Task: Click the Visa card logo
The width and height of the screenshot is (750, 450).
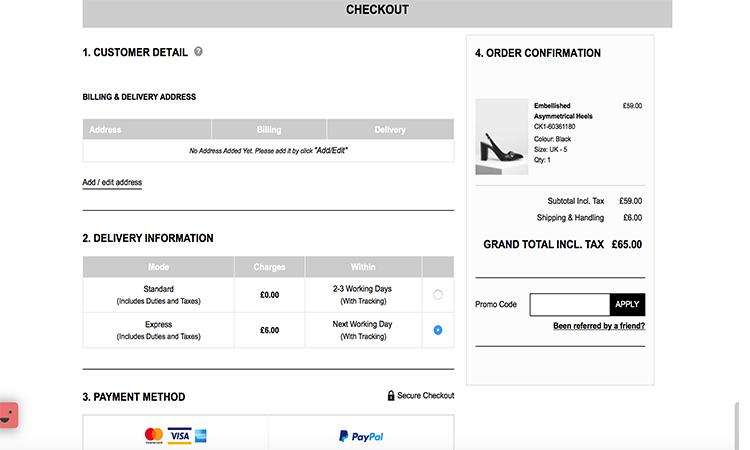Action: [x=179, y=435]
